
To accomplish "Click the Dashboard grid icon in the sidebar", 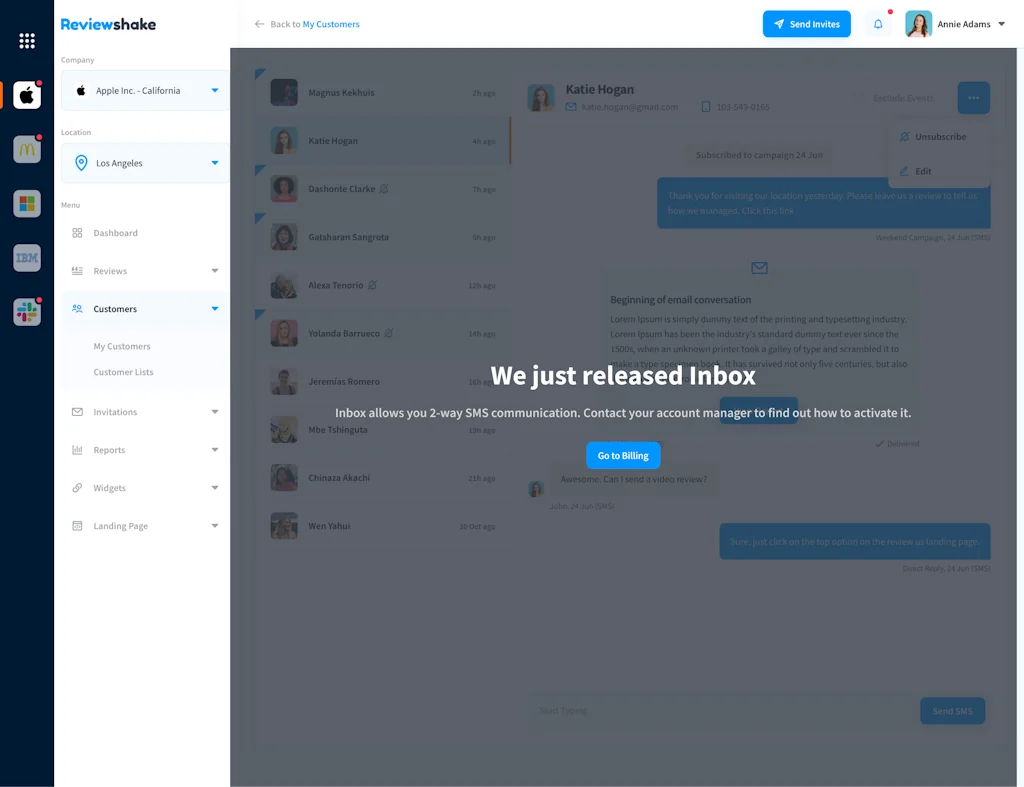I will [x=79, y=232].
